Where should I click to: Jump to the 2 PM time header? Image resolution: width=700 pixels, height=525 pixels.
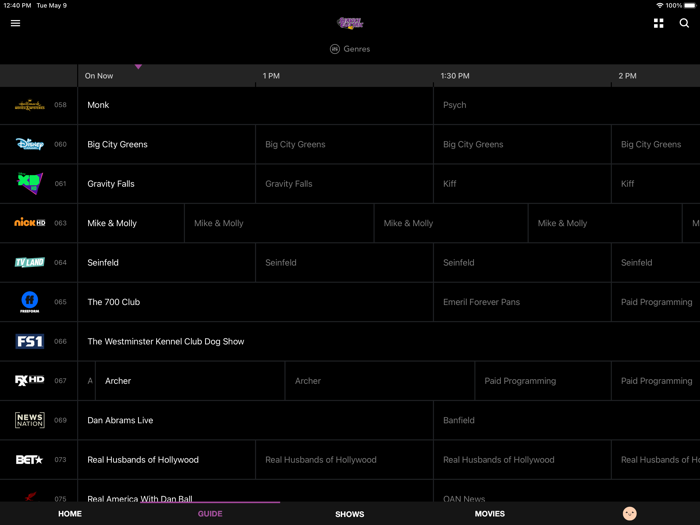(x=627, y=76)
